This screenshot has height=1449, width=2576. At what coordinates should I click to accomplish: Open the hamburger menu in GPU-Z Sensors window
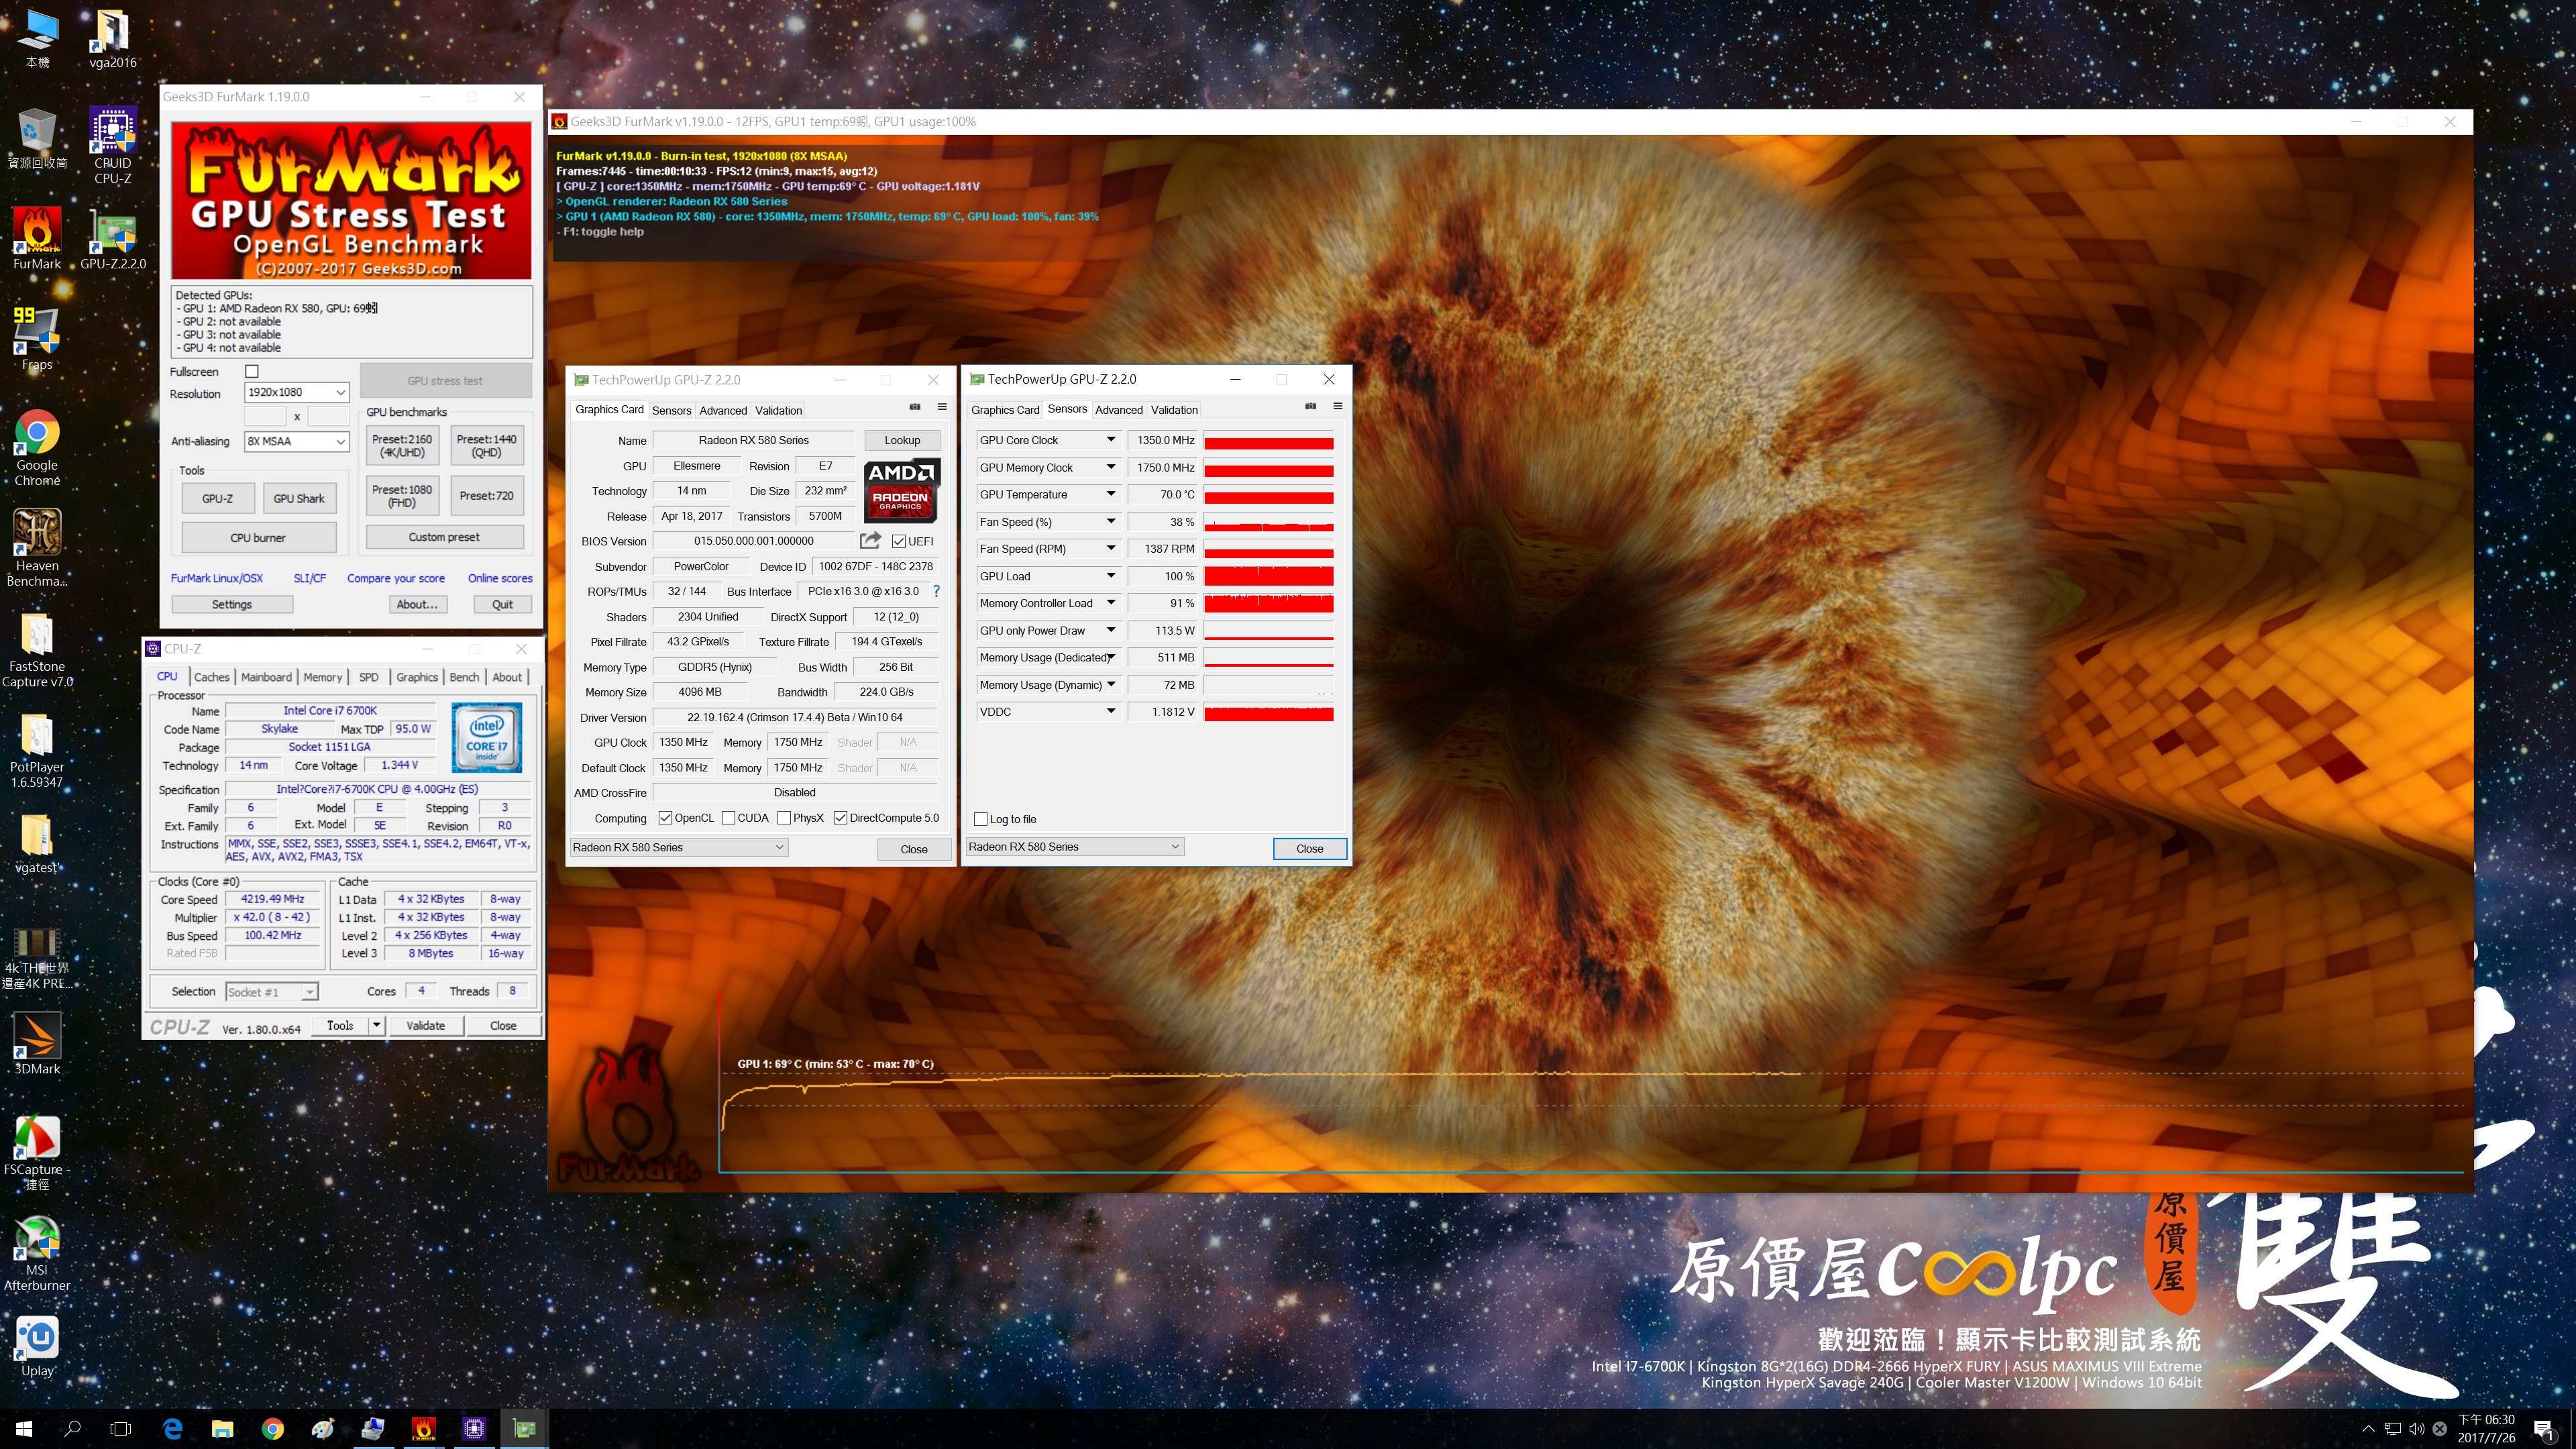coord(1338,406)
